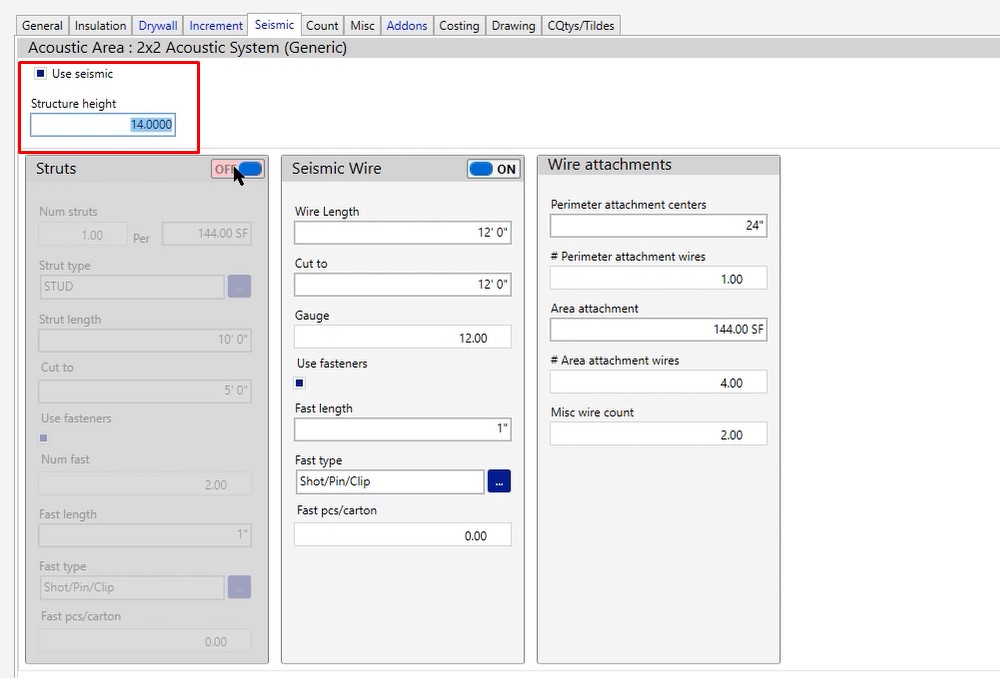Turn off the Seismic Wire switch
The image size is (1000, 678).
tap(493, 169)
